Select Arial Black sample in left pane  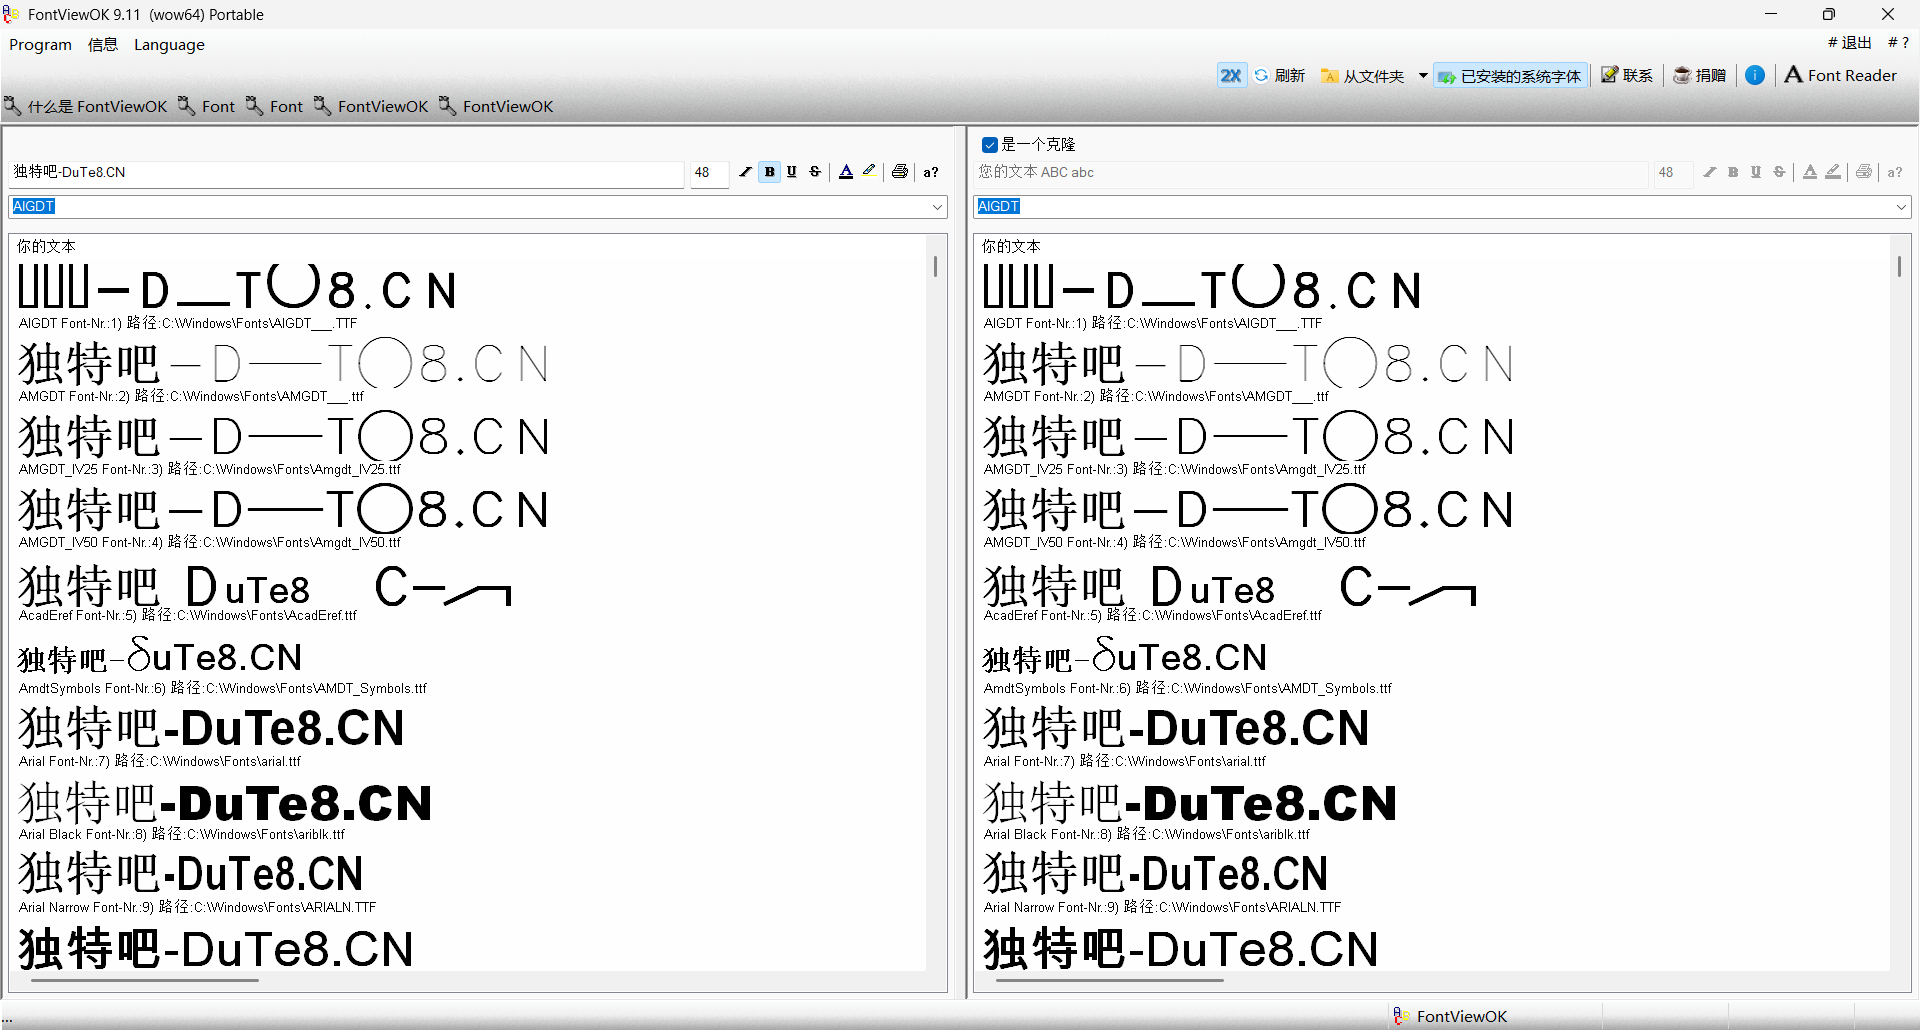225,803
